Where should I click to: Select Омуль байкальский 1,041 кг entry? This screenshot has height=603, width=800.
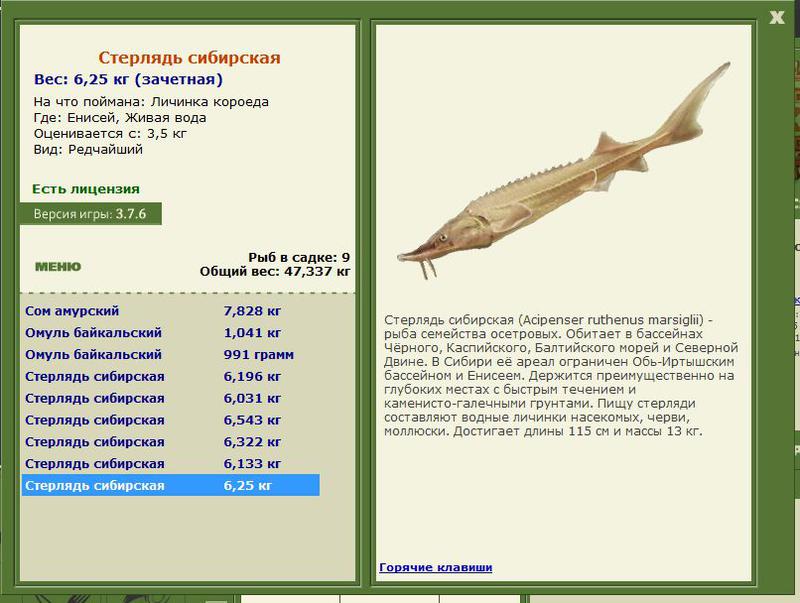pyautogui.click(x=170, y=333)
